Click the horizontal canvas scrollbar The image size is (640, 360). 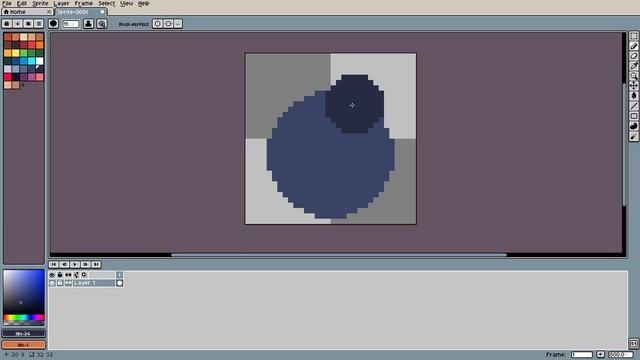[339, 255]
